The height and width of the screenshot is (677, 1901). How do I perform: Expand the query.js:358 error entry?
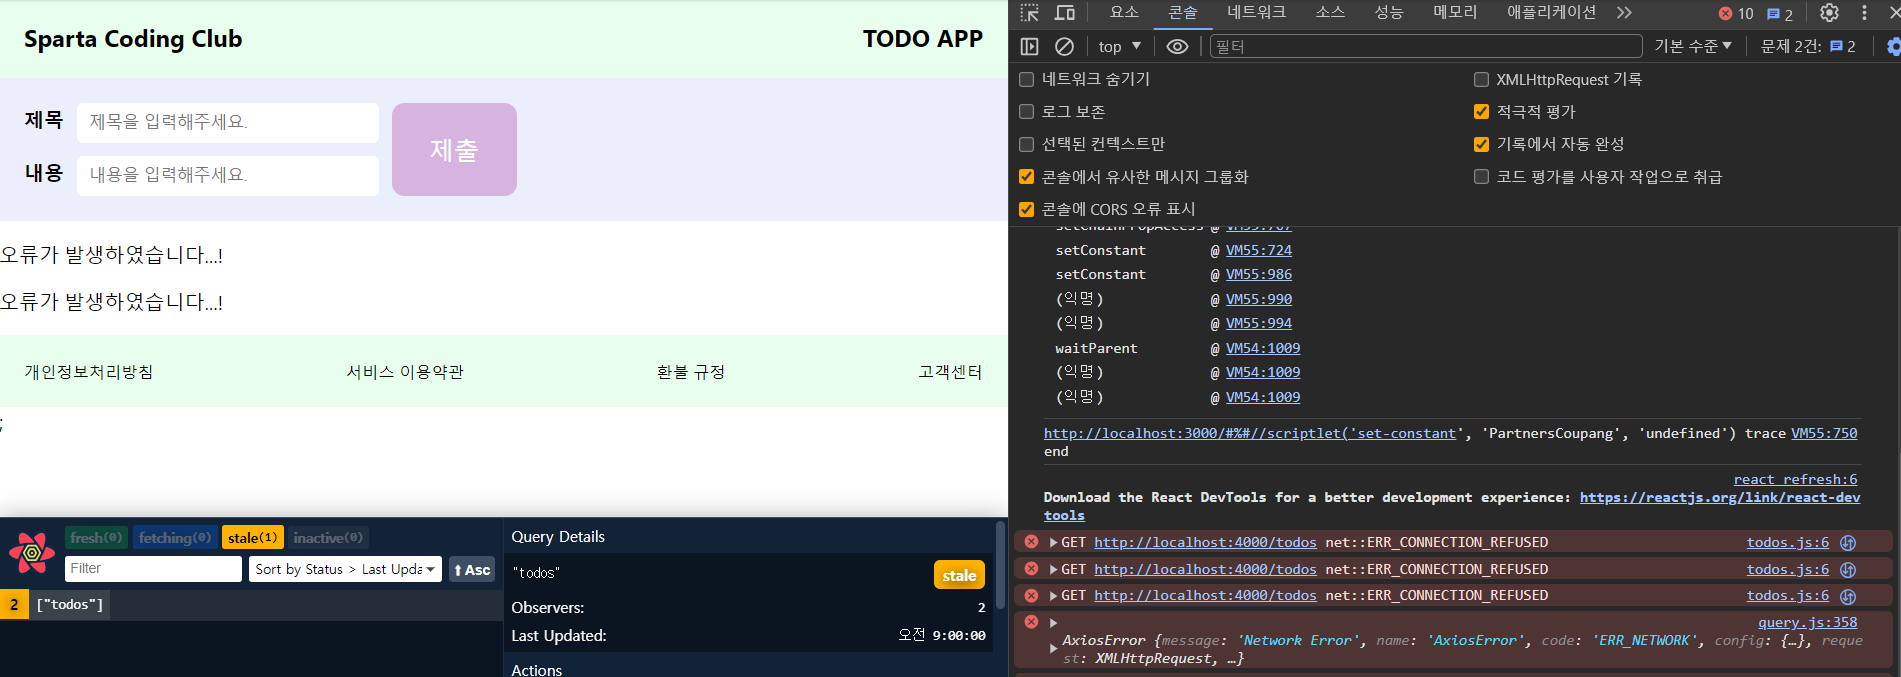(1053, 623)
